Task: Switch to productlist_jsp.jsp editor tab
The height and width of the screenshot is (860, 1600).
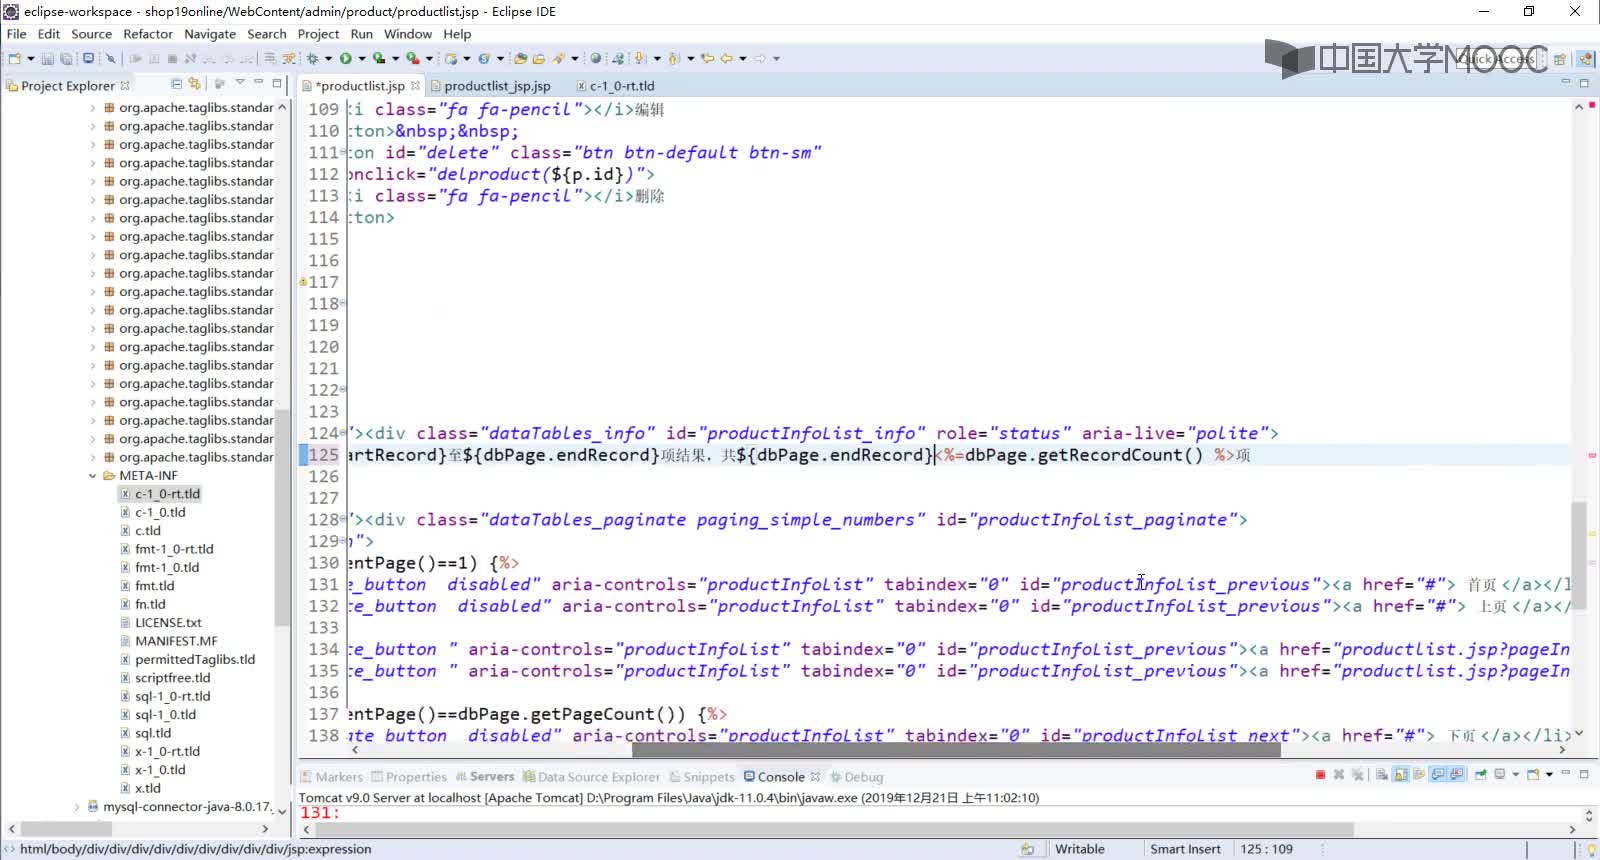Action: click(x=497, y=86)
